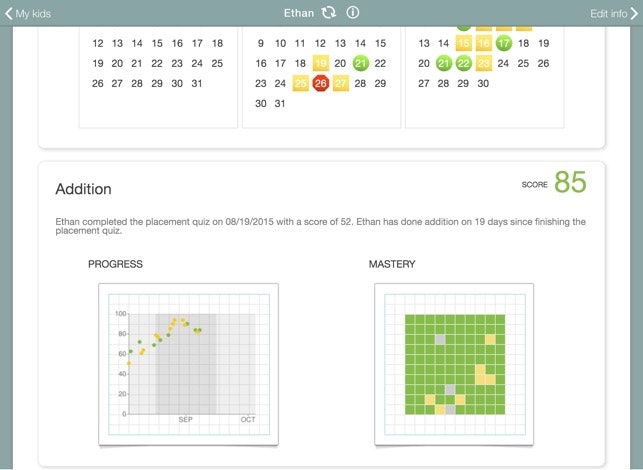Tap the refresh sync icon beside Ethan
This screenshot has height=470, width=643.
click(x=329, y=13)
